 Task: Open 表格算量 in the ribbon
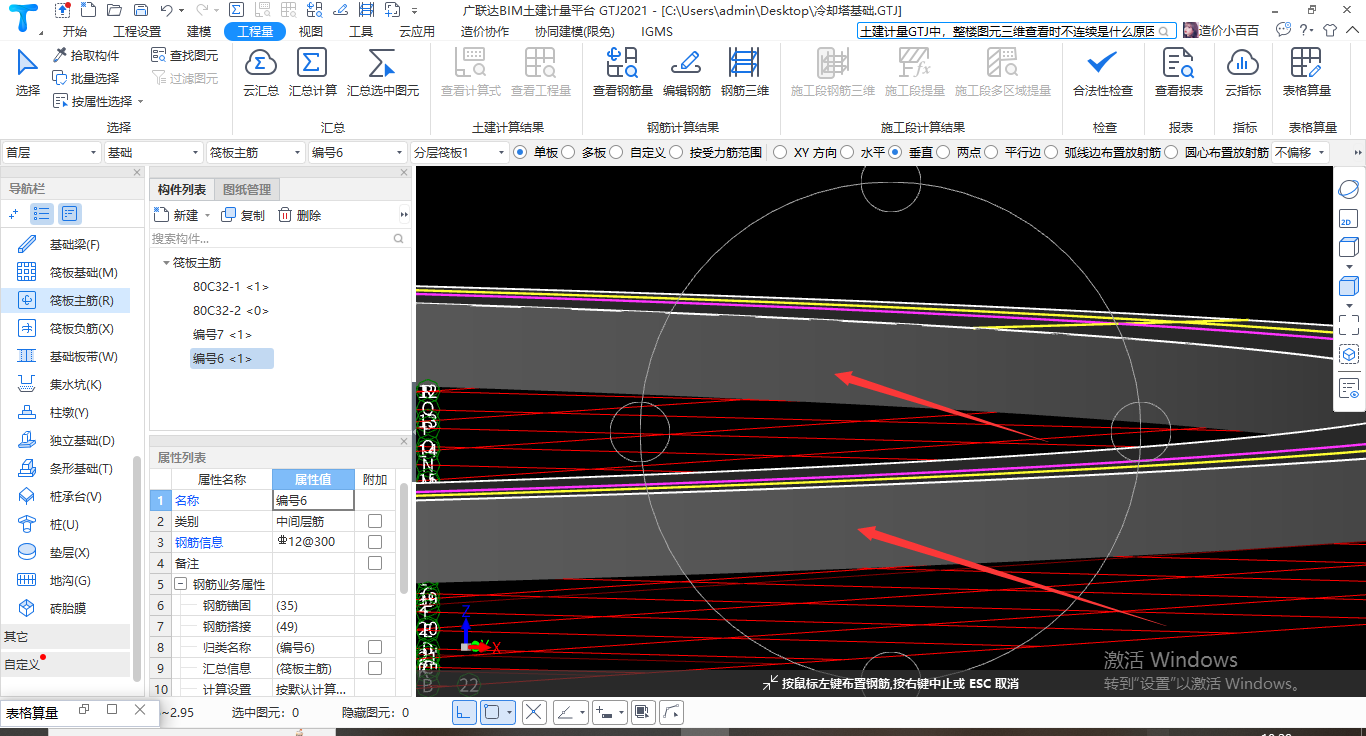[1307, 72]
